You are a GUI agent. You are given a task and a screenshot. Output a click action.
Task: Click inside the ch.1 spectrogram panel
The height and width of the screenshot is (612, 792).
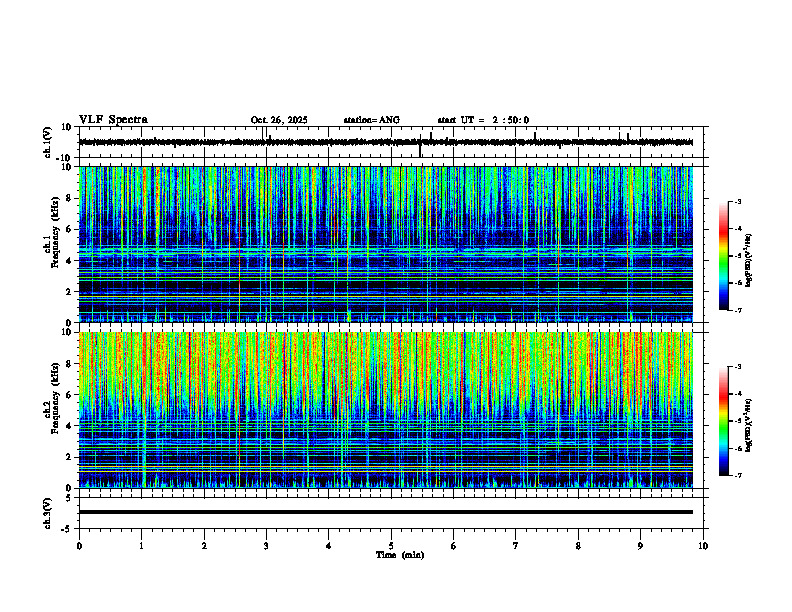point(385,244)
